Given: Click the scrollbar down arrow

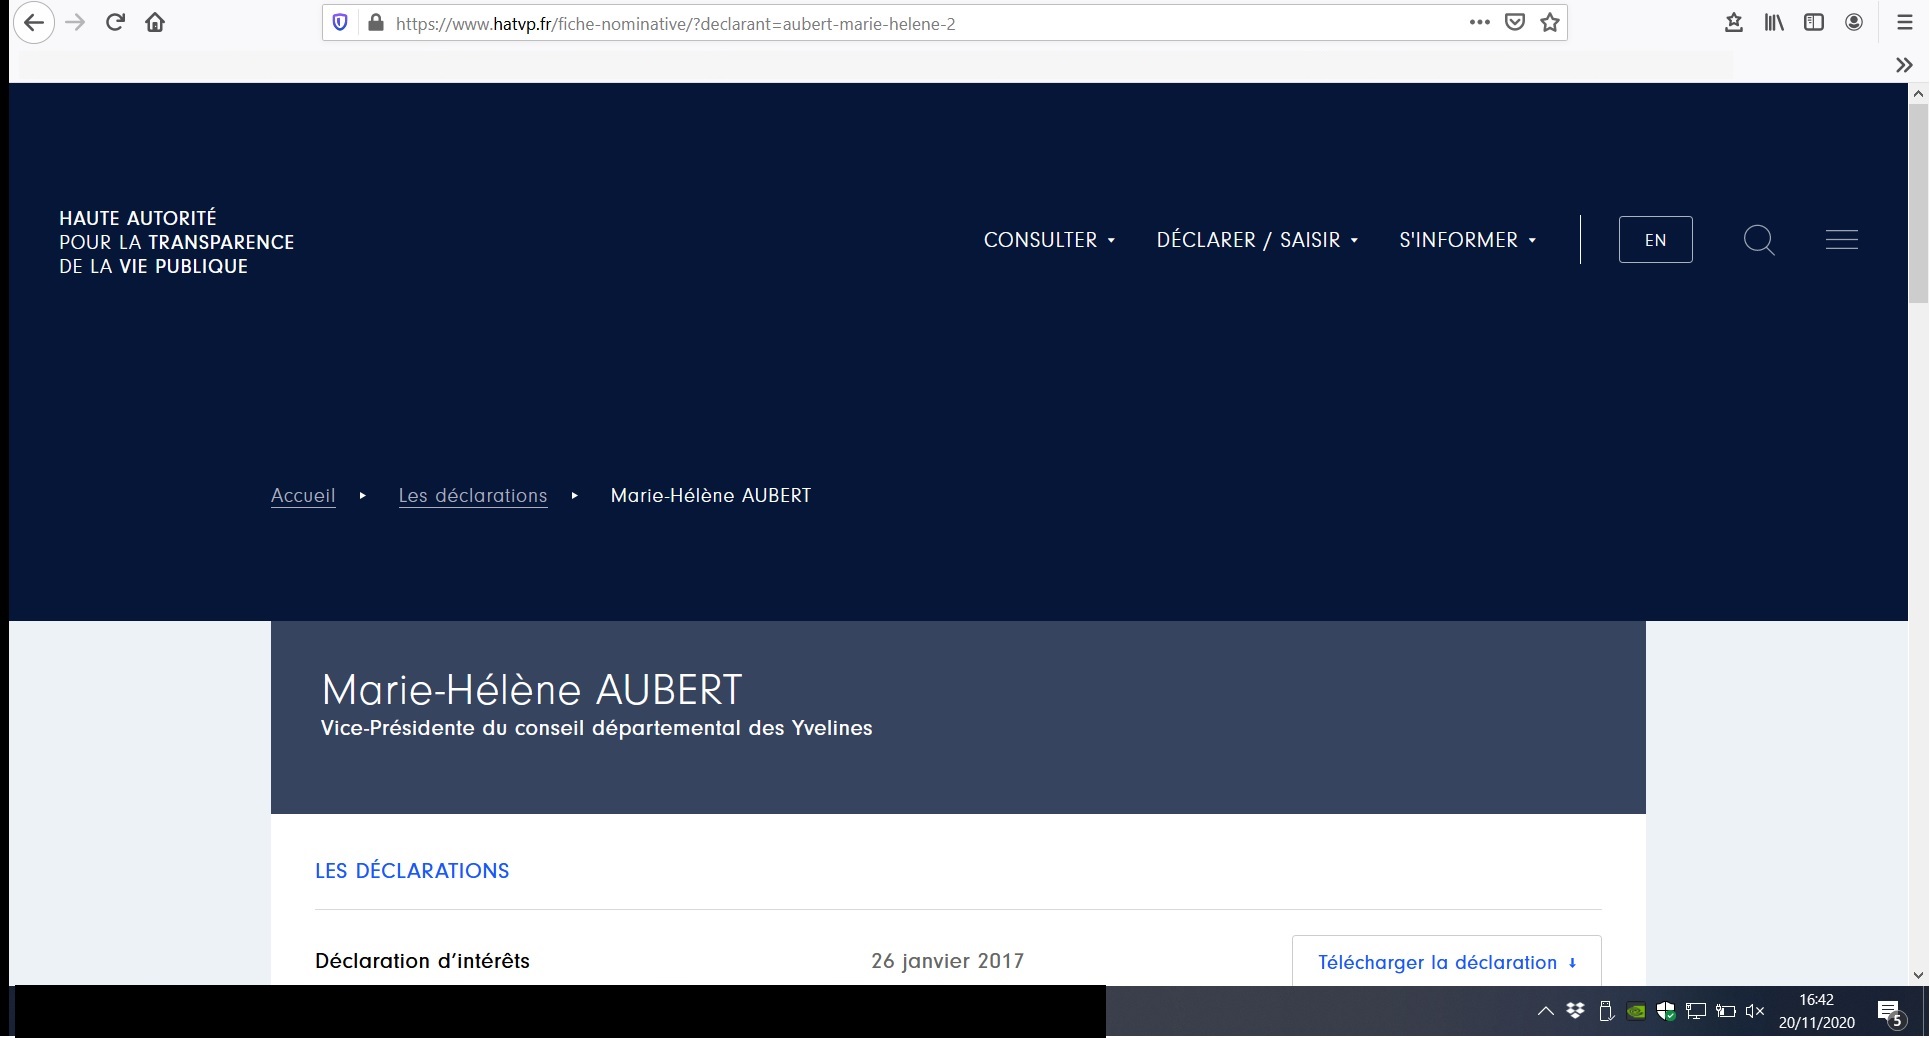Looking at the screenshot, I should coord(1918,975).
